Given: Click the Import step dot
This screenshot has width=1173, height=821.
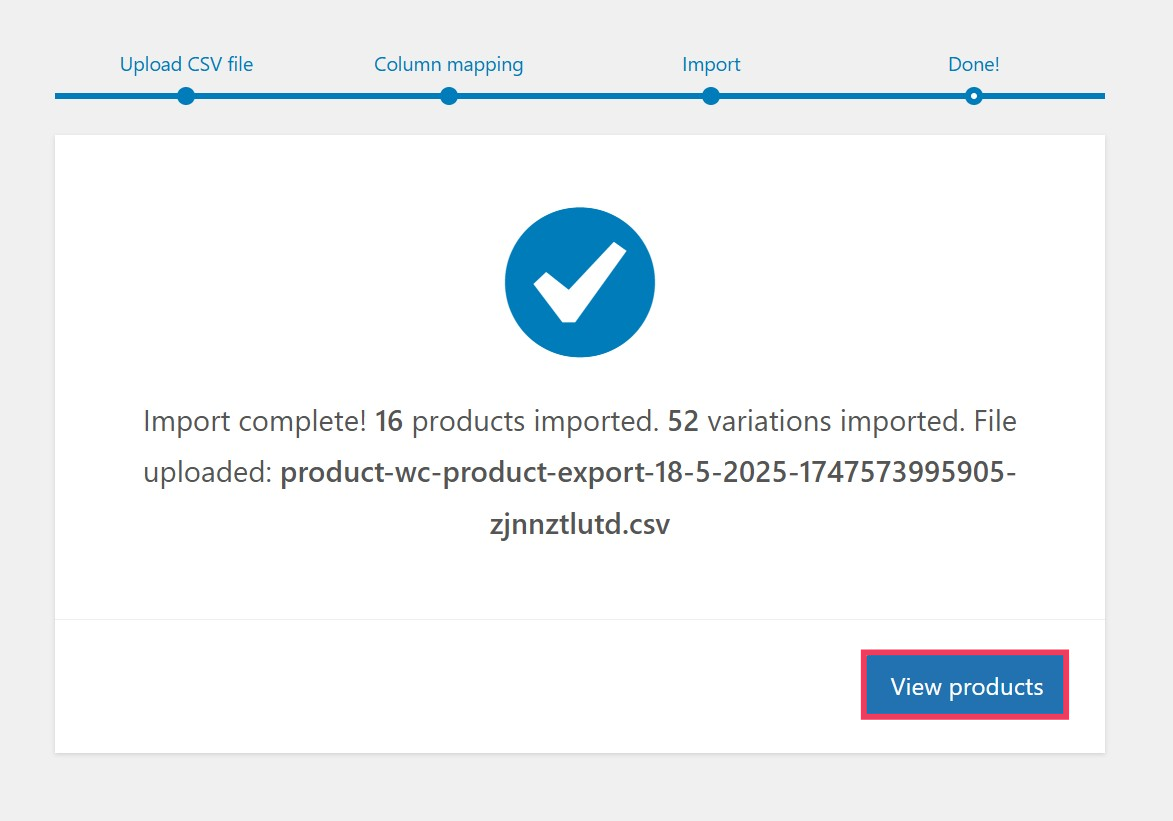Looking at the screenshot, I should (711, 97).
